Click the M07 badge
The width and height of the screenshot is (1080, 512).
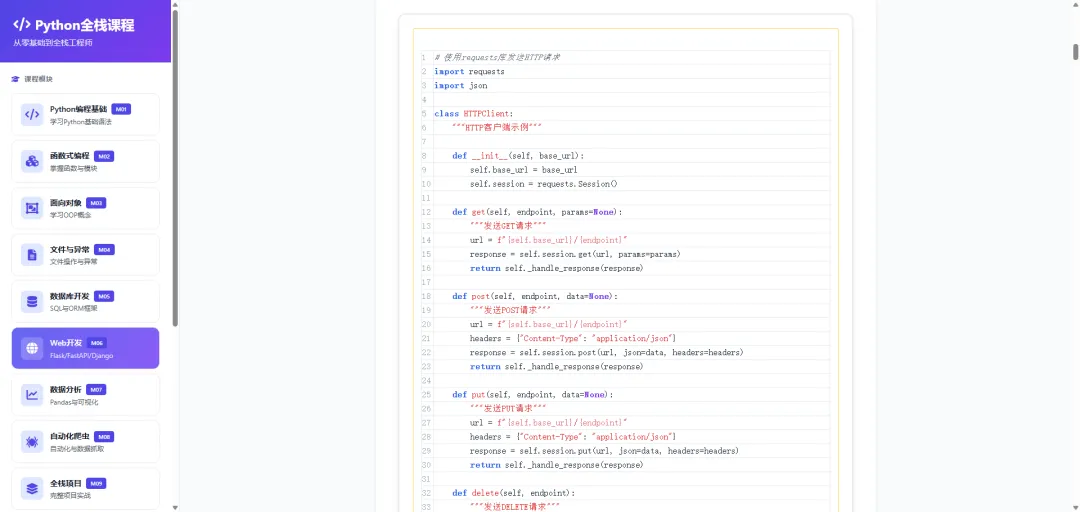point(96,390)
